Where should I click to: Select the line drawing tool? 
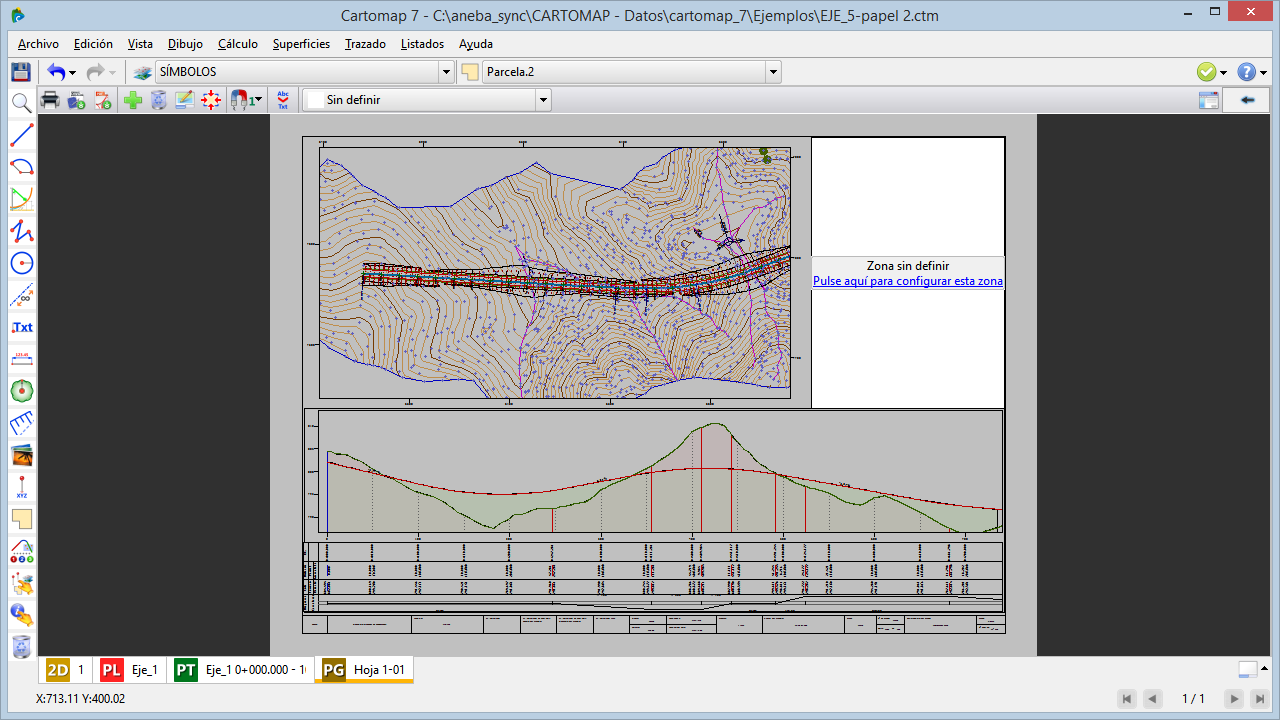[21, 135]
